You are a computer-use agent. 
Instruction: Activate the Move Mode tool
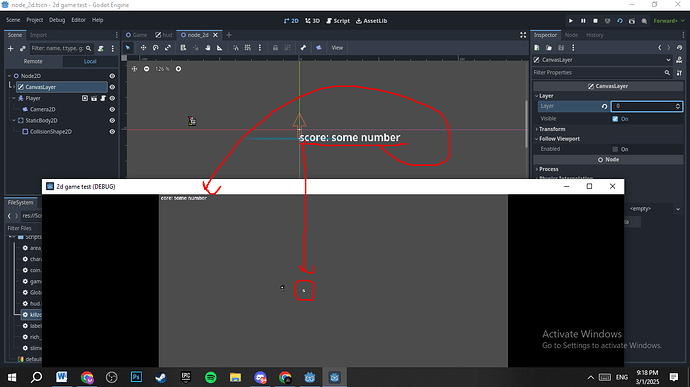click(143, 48)
